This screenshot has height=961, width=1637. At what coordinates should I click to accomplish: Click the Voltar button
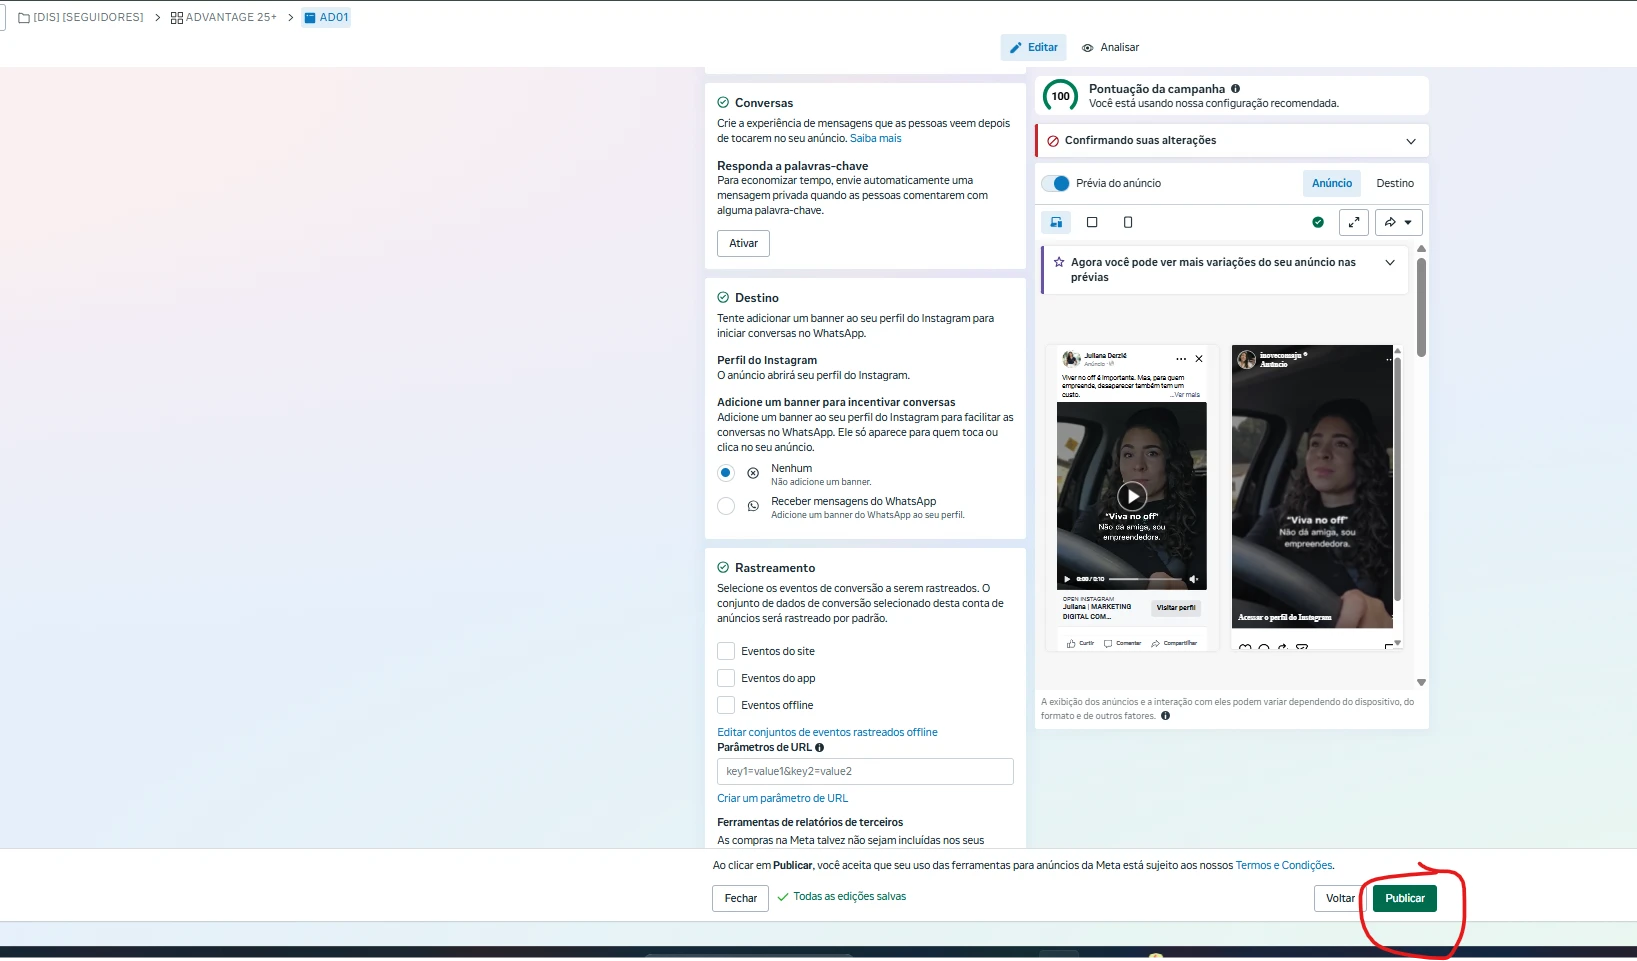(x=1340, y=898)
